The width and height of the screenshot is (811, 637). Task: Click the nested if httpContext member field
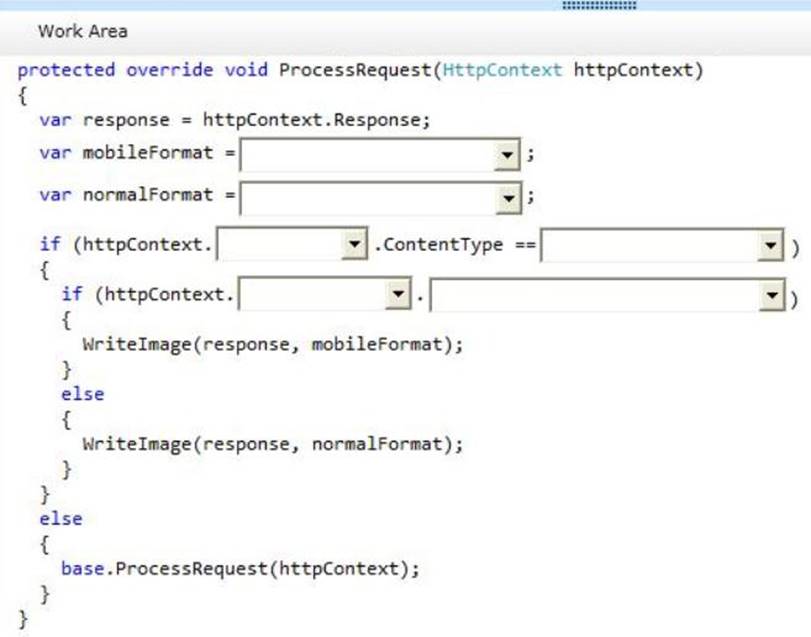click(312, 296)
